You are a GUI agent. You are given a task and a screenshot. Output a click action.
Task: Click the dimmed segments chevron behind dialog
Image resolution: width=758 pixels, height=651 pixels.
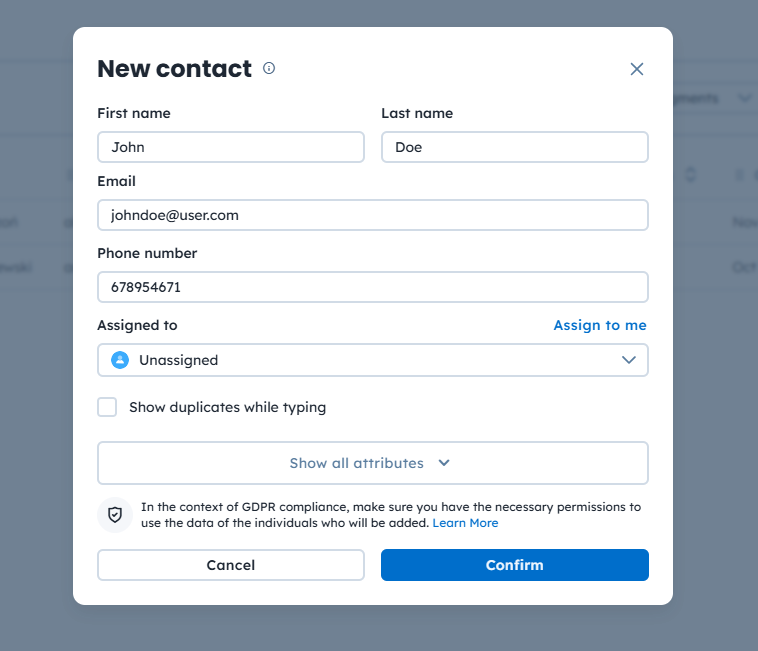[744, 98]
